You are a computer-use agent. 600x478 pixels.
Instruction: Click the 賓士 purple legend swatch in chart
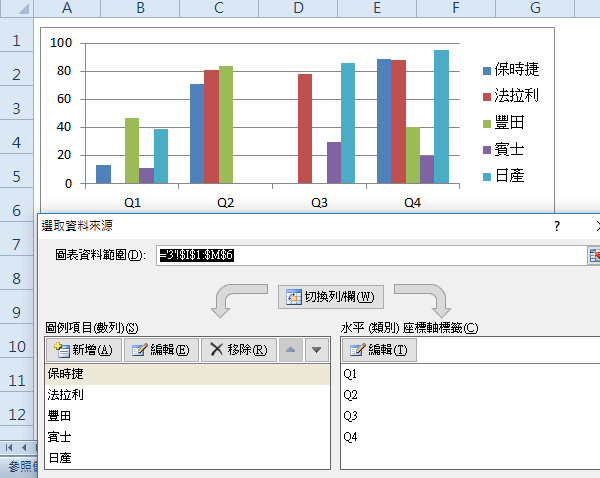point(487,150)
